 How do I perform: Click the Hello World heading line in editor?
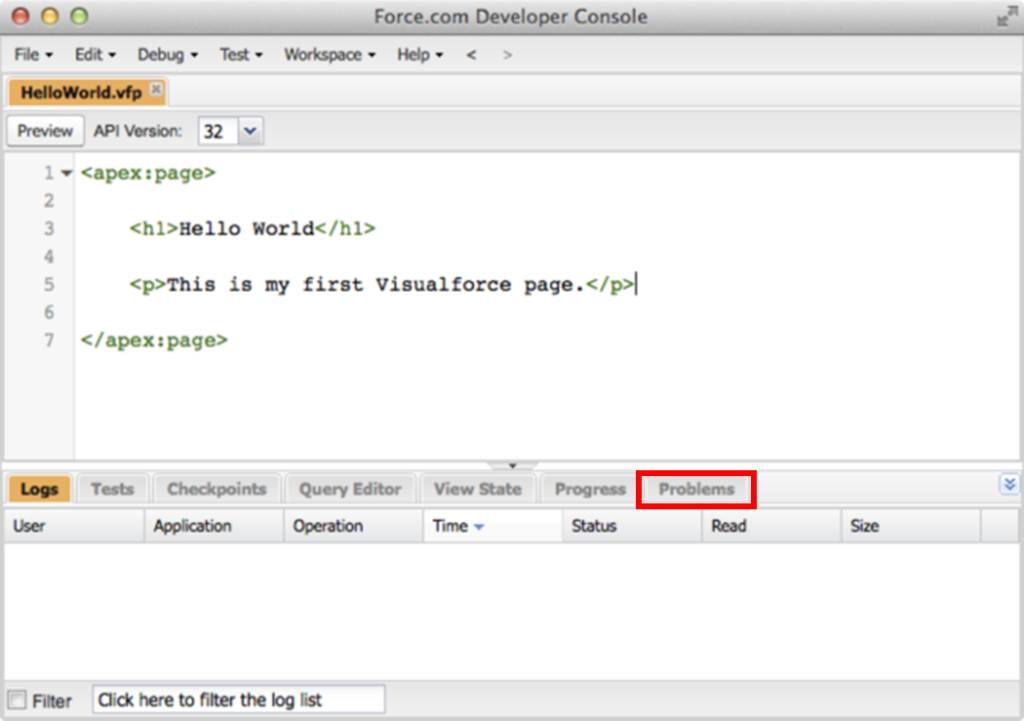(x=252, y=229)
